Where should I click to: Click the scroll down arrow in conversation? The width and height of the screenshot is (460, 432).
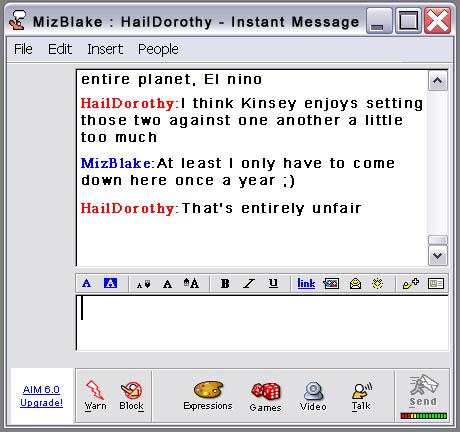[438, 256]
